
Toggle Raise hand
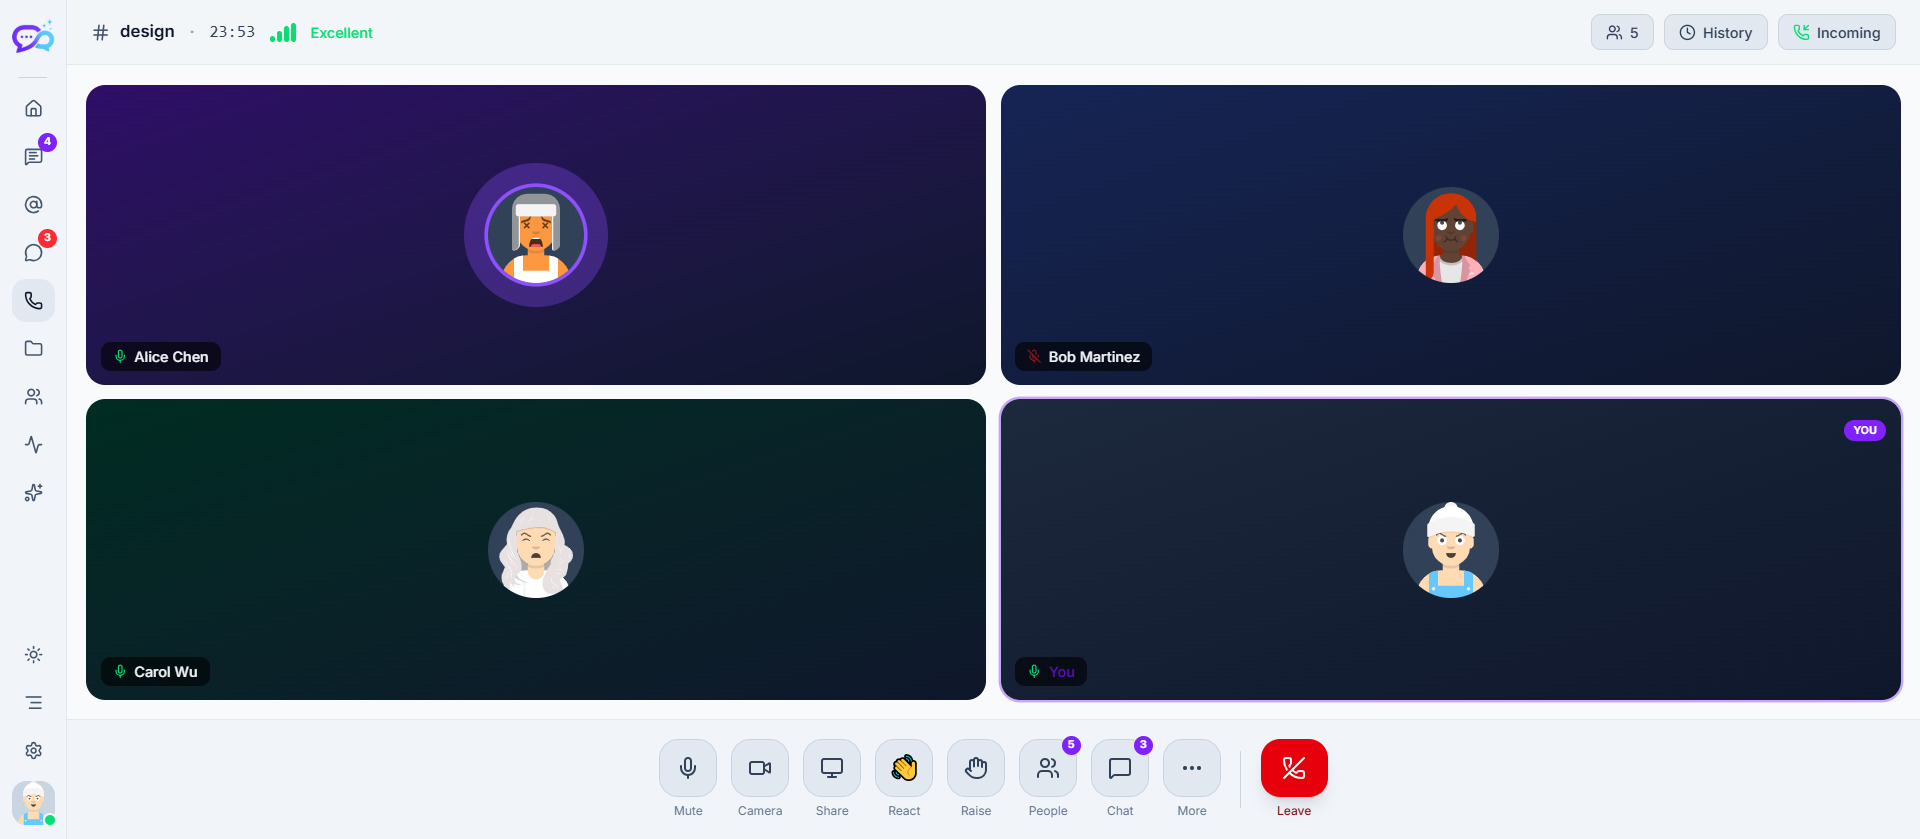(x=976, y=768)
